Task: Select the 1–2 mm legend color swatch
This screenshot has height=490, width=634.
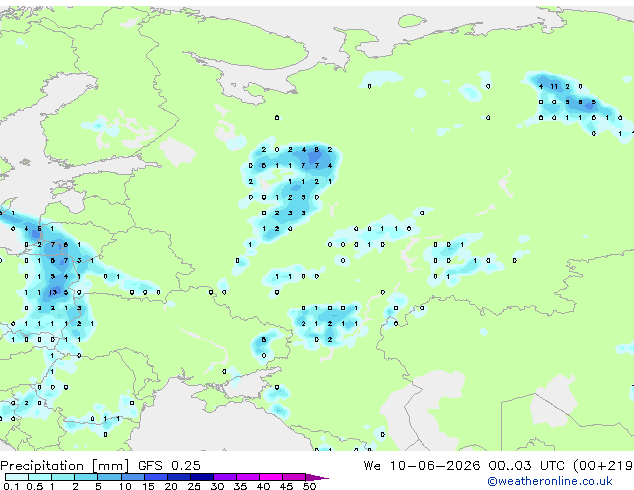Action: point(63,477)
